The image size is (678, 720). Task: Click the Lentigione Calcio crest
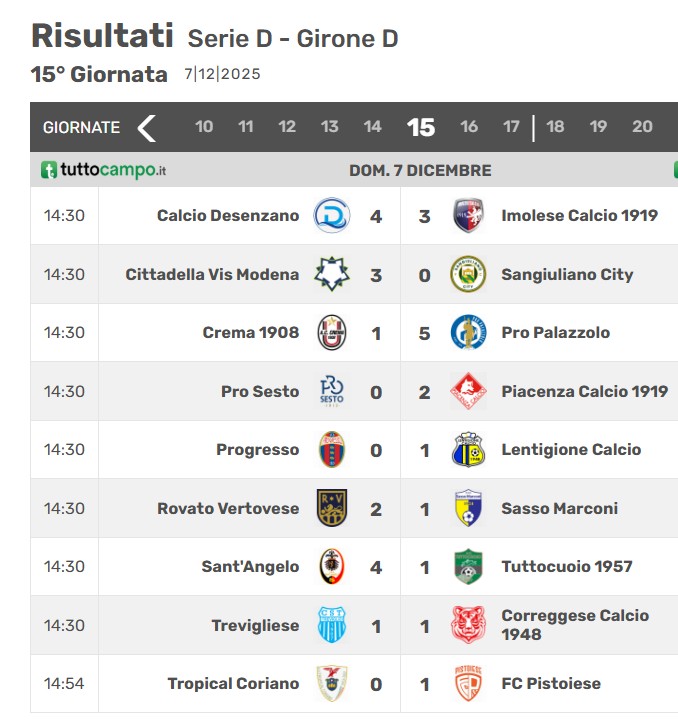[468, 450]
